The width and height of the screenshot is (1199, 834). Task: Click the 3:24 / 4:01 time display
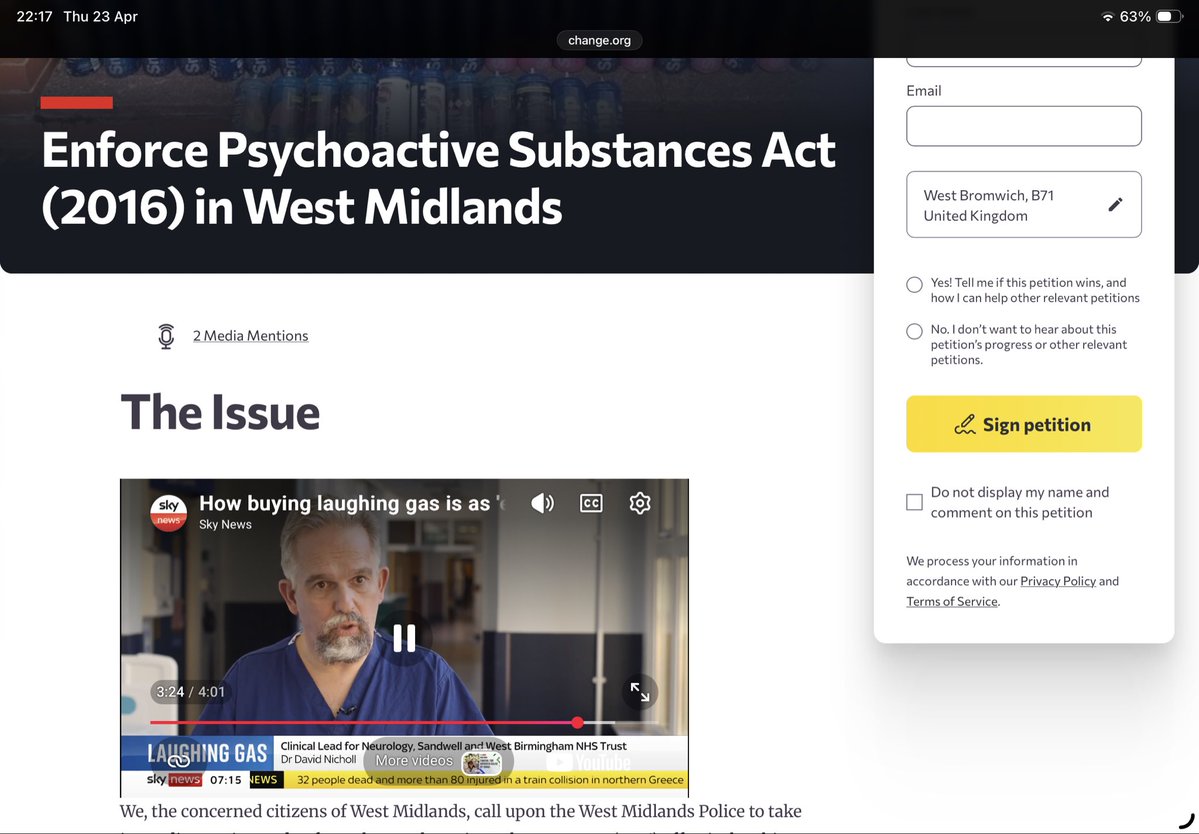pyautogui.click(x=190, y=692)
